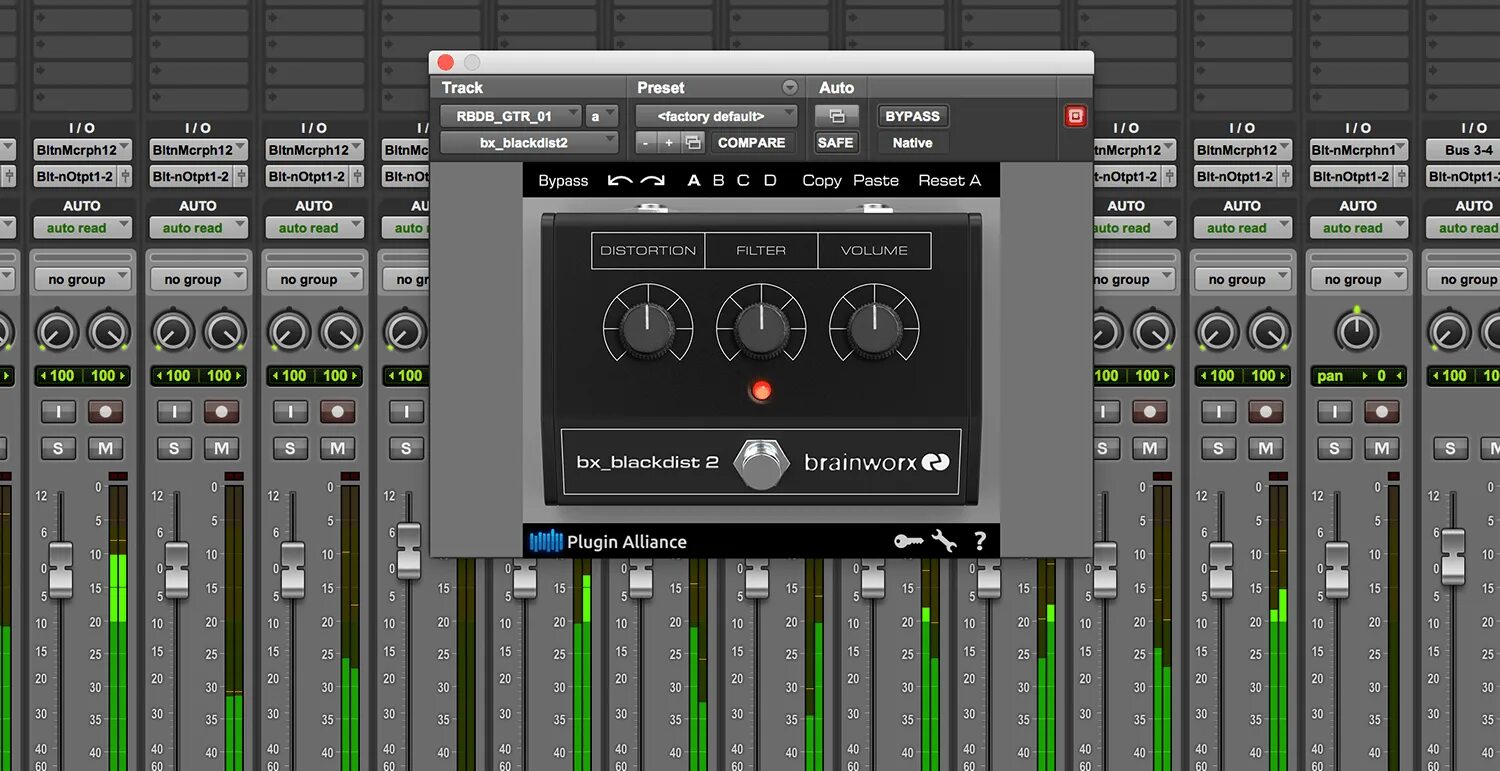This screenshot has height=771, width=1500.
Task: Click the DISTORTION label on pedal
Action: pos(648,251)
